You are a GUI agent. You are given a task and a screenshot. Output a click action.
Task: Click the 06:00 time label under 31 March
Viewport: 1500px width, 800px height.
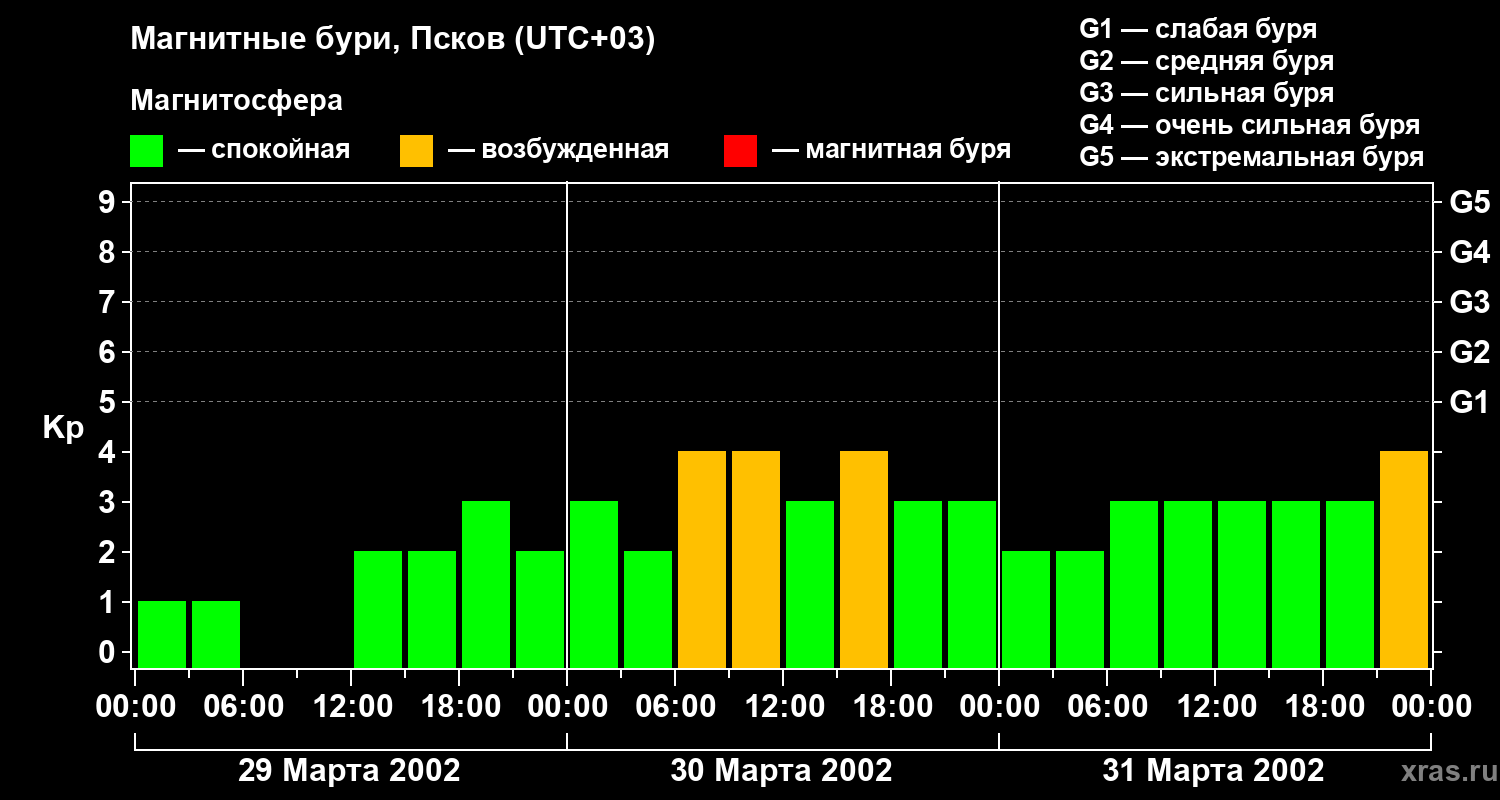tap(1107, 707)
